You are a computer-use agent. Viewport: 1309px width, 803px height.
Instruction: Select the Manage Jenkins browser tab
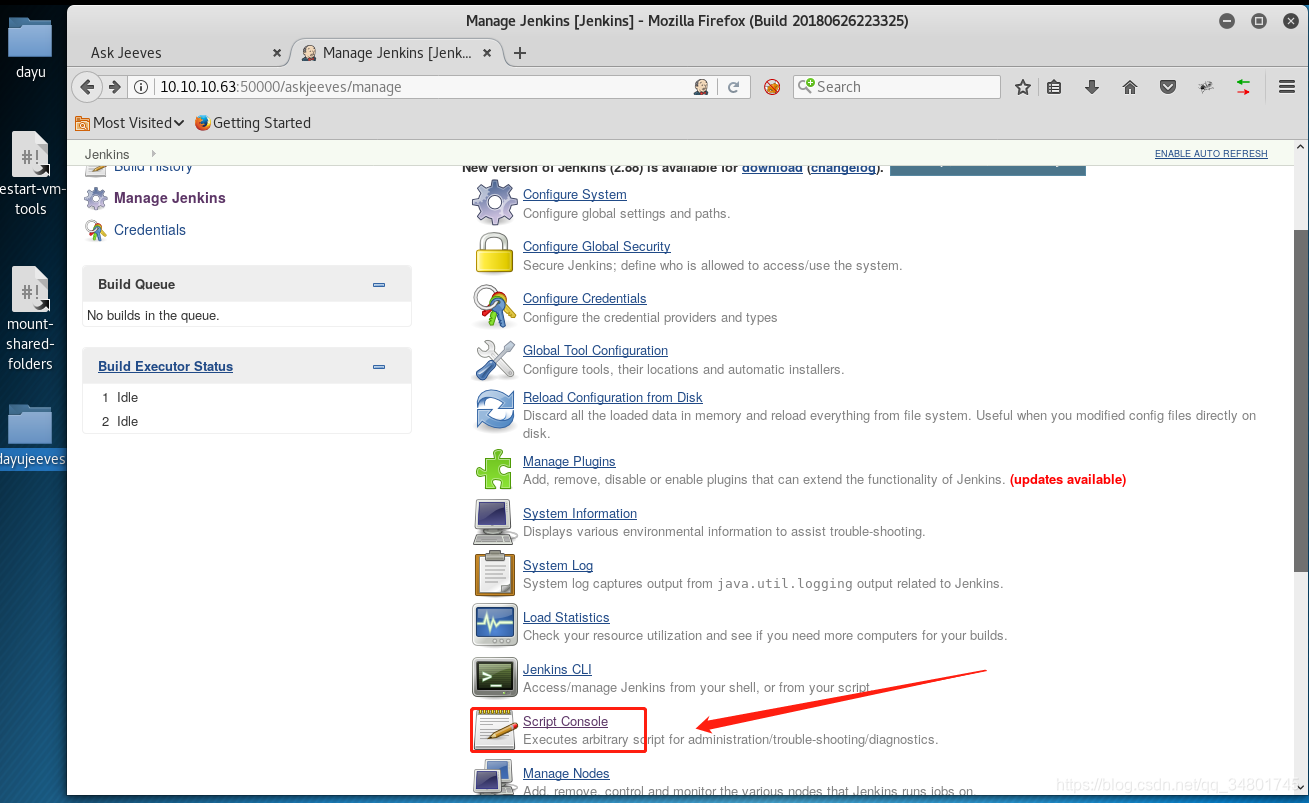(396, 53)
